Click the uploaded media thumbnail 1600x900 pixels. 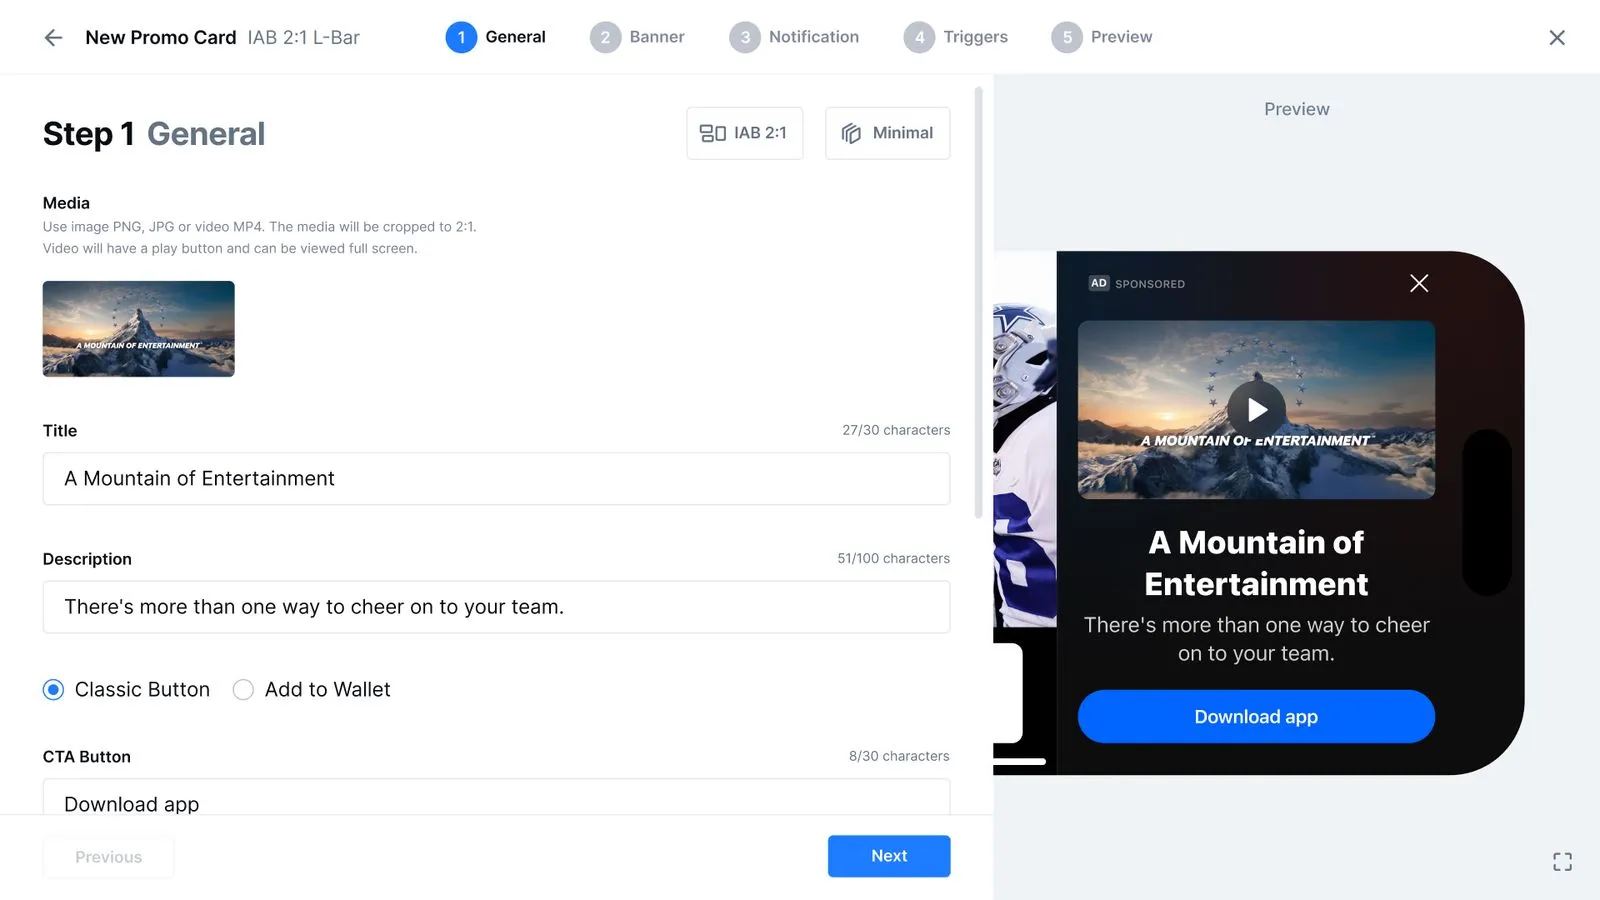139,329
